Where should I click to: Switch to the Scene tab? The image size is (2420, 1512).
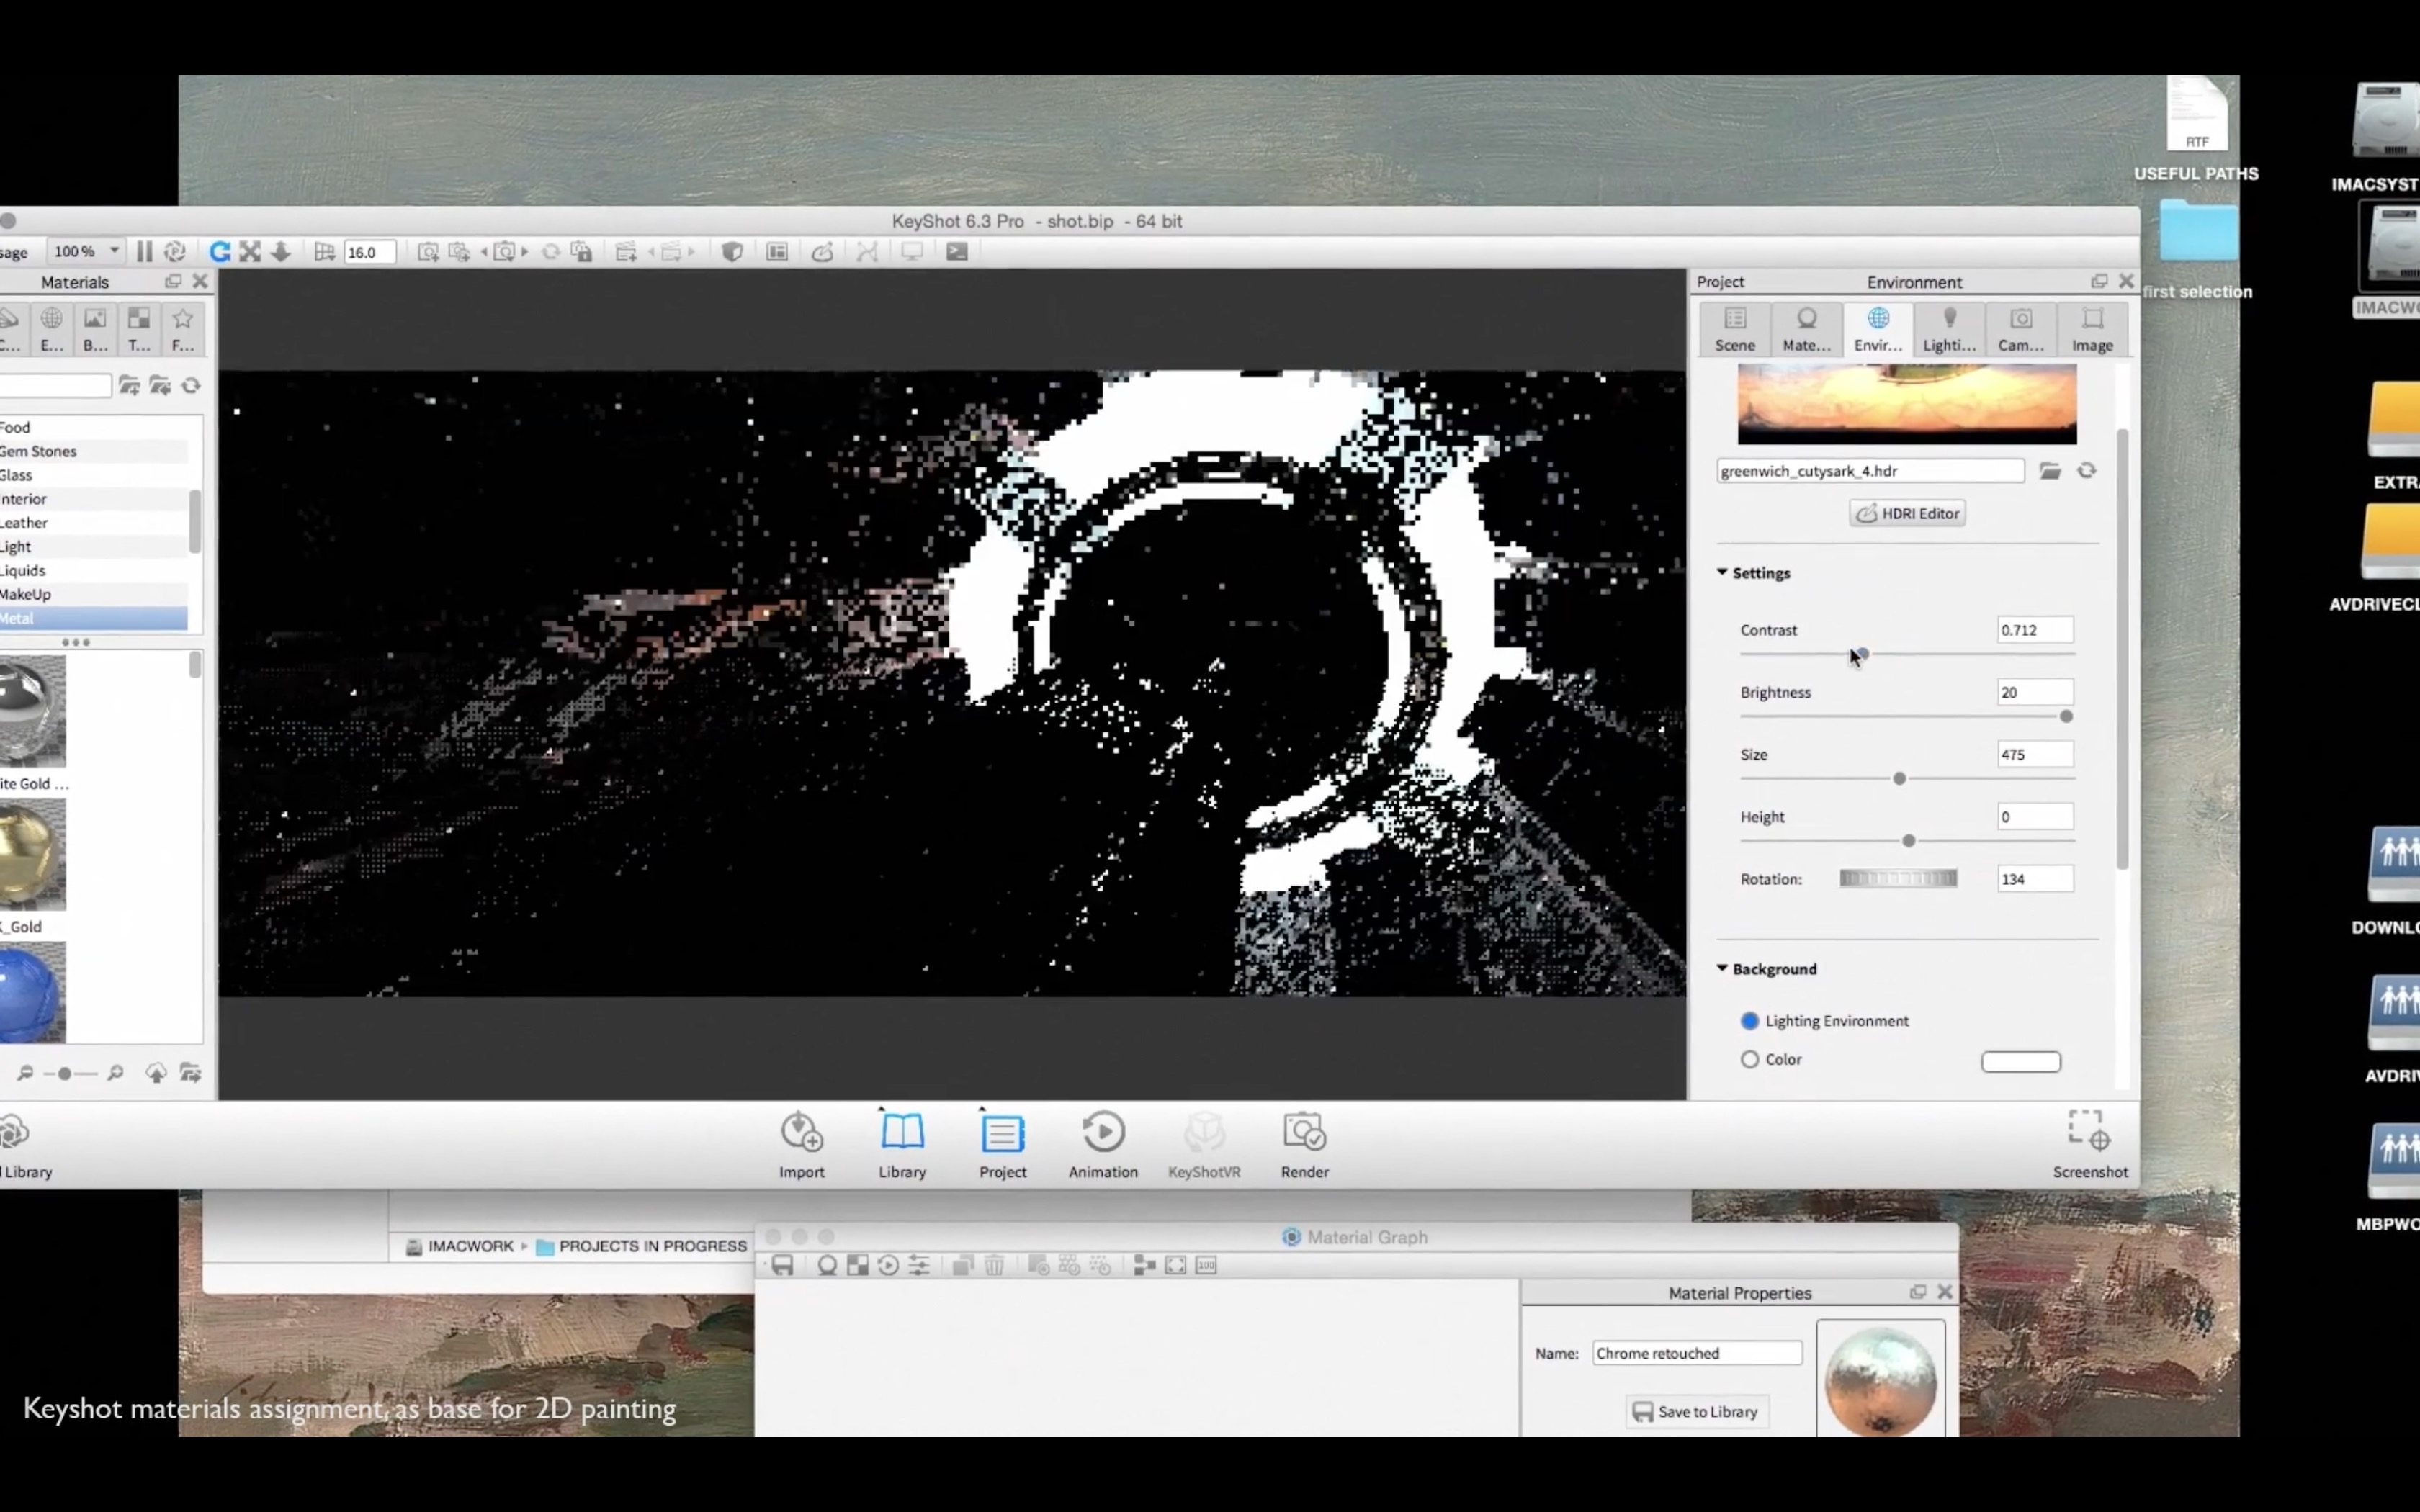(1735, 330)
